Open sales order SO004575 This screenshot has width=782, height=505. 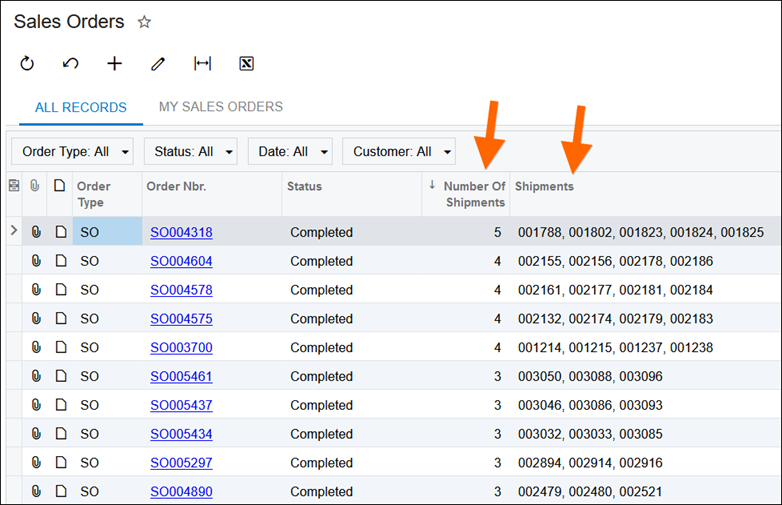pyautogui.click(x=182, y=319)
